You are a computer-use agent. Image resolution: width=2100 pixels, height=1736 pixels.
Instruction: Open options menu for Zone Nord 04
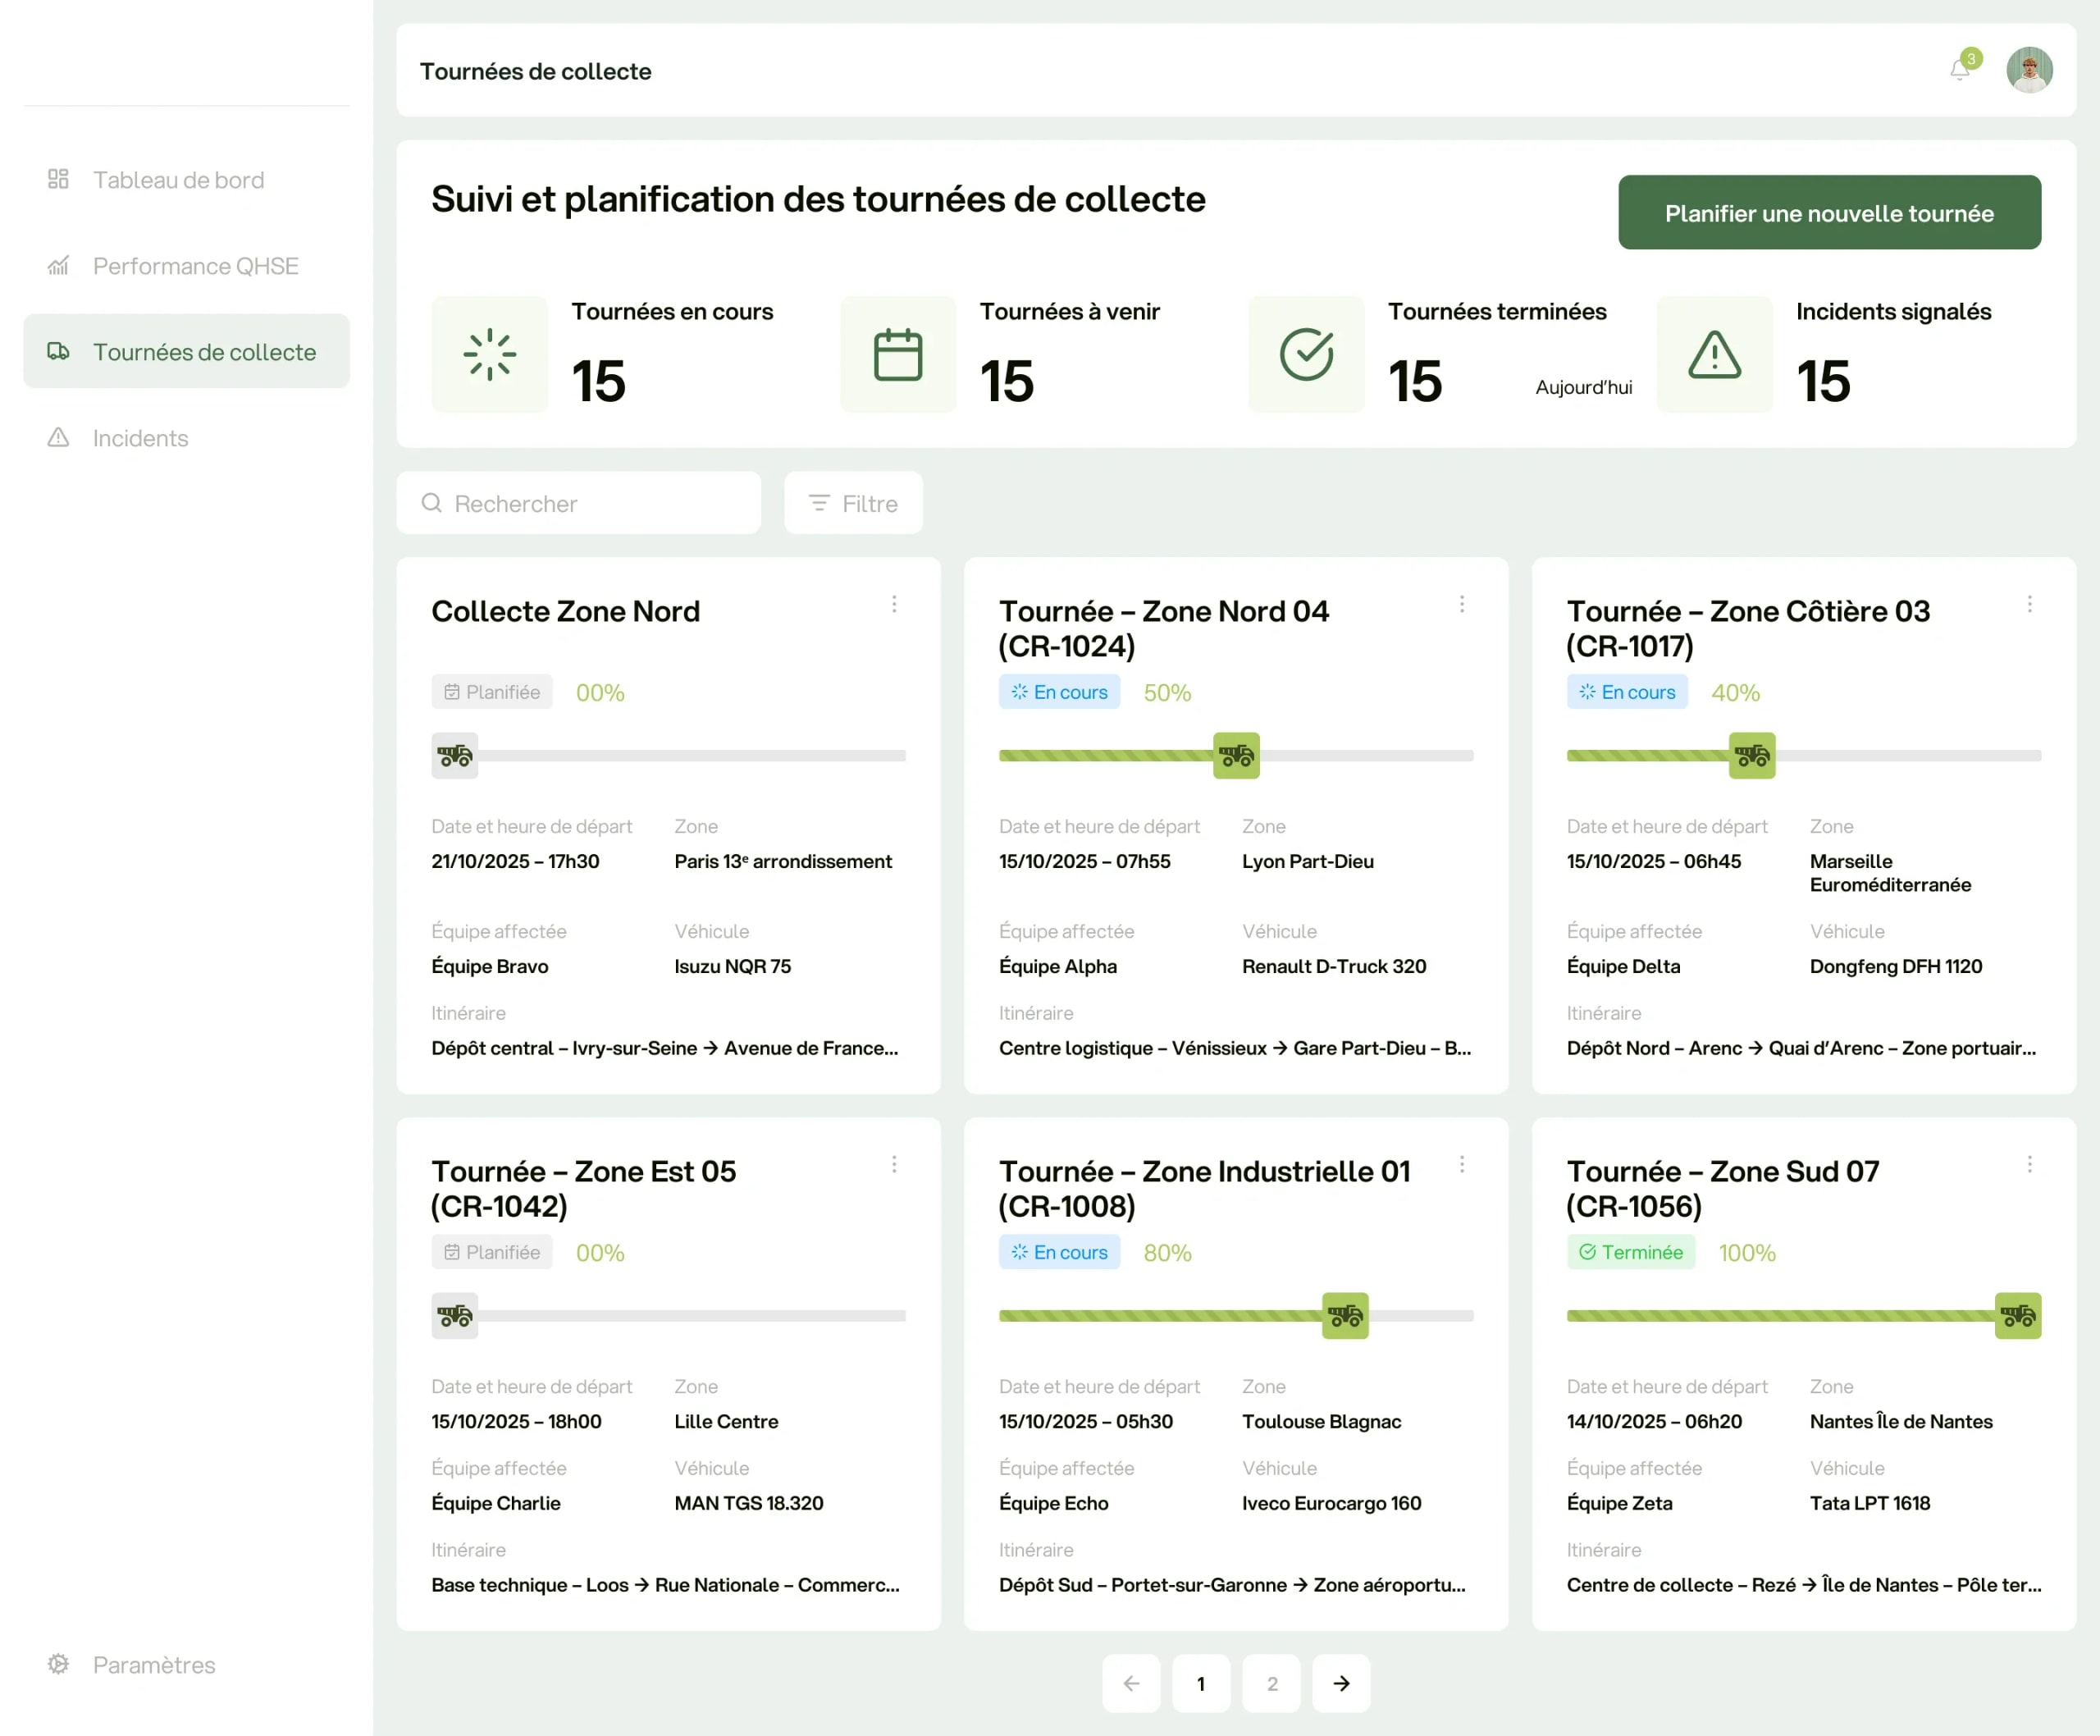pyautogui.click(x=1461, y=603)
